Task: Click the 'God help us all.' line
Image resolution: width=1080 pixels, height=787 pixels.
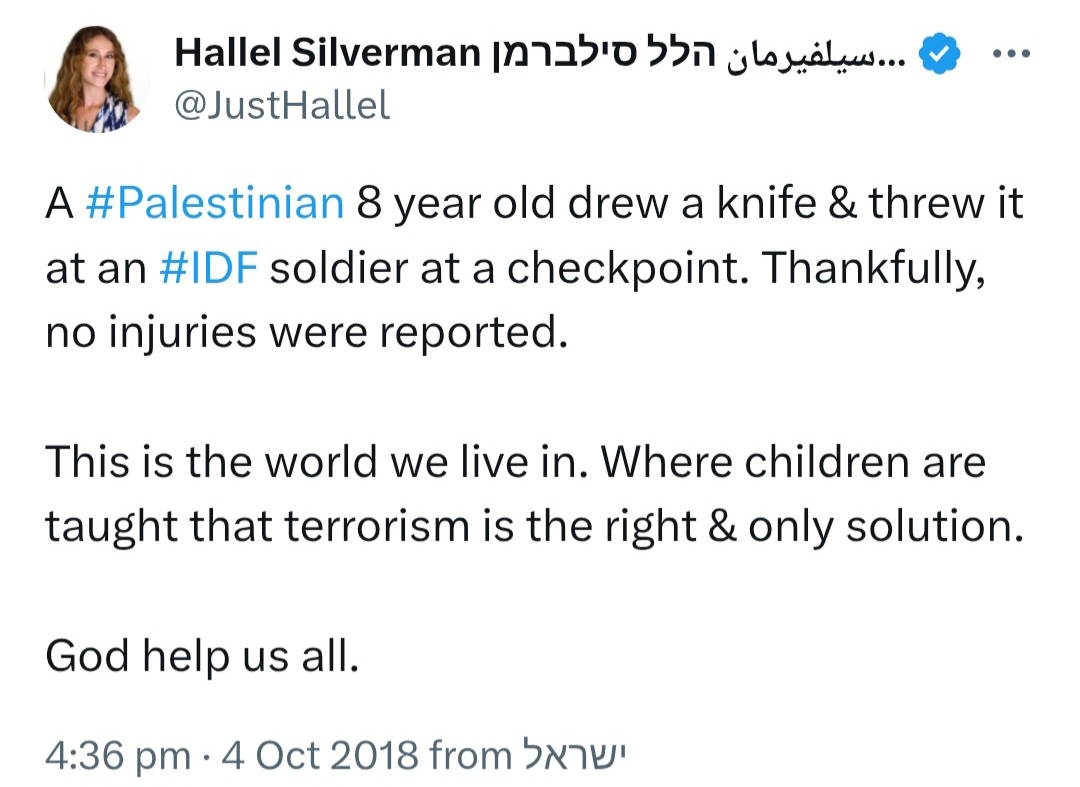Action: 202,655
